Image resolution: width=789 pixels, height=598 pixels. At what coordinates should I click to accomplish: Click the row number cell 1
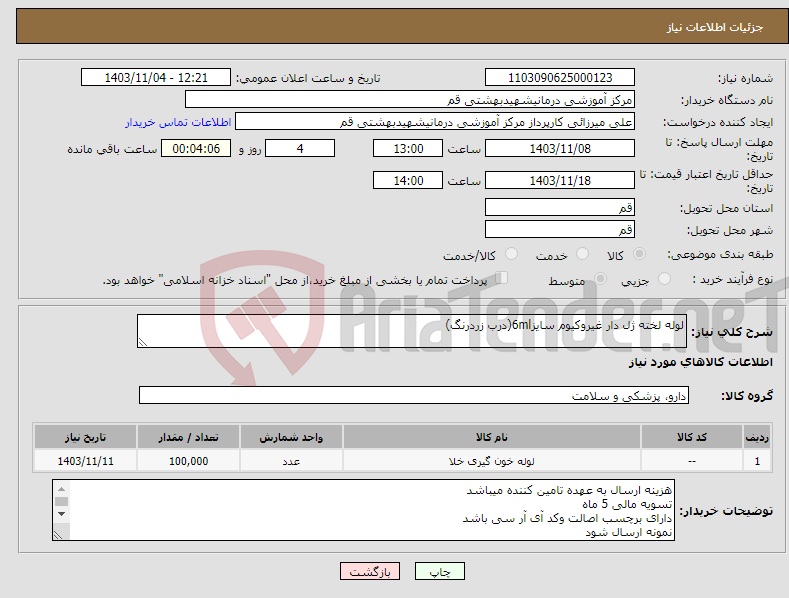coord(757,461)
